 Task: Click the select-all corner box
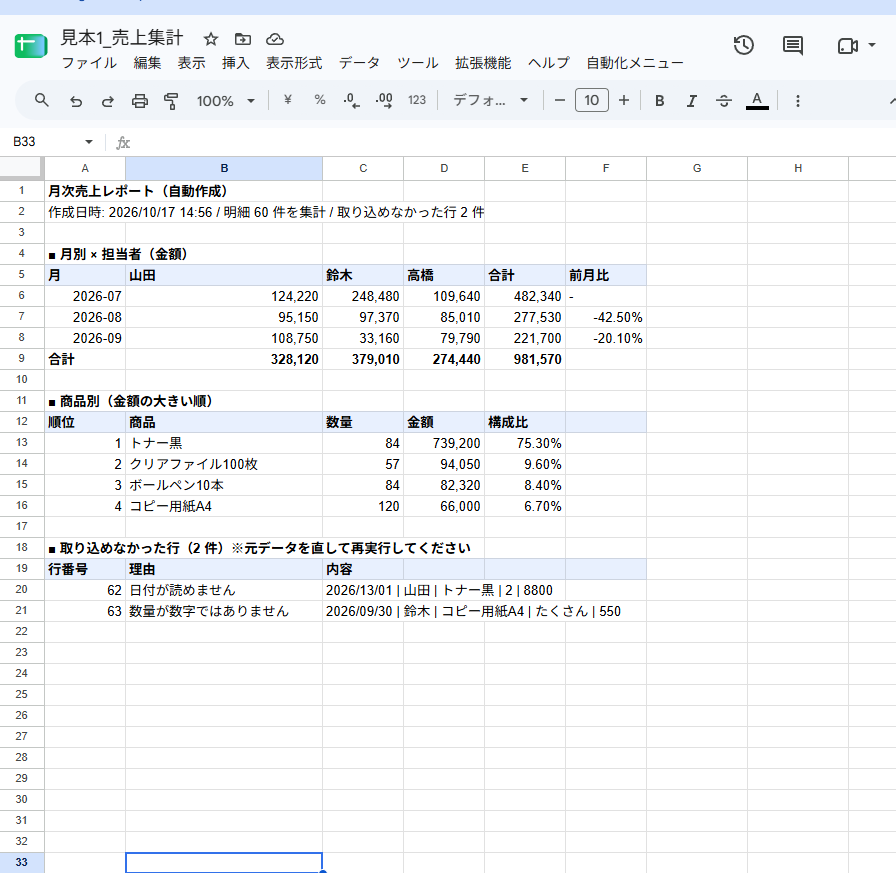22,168
